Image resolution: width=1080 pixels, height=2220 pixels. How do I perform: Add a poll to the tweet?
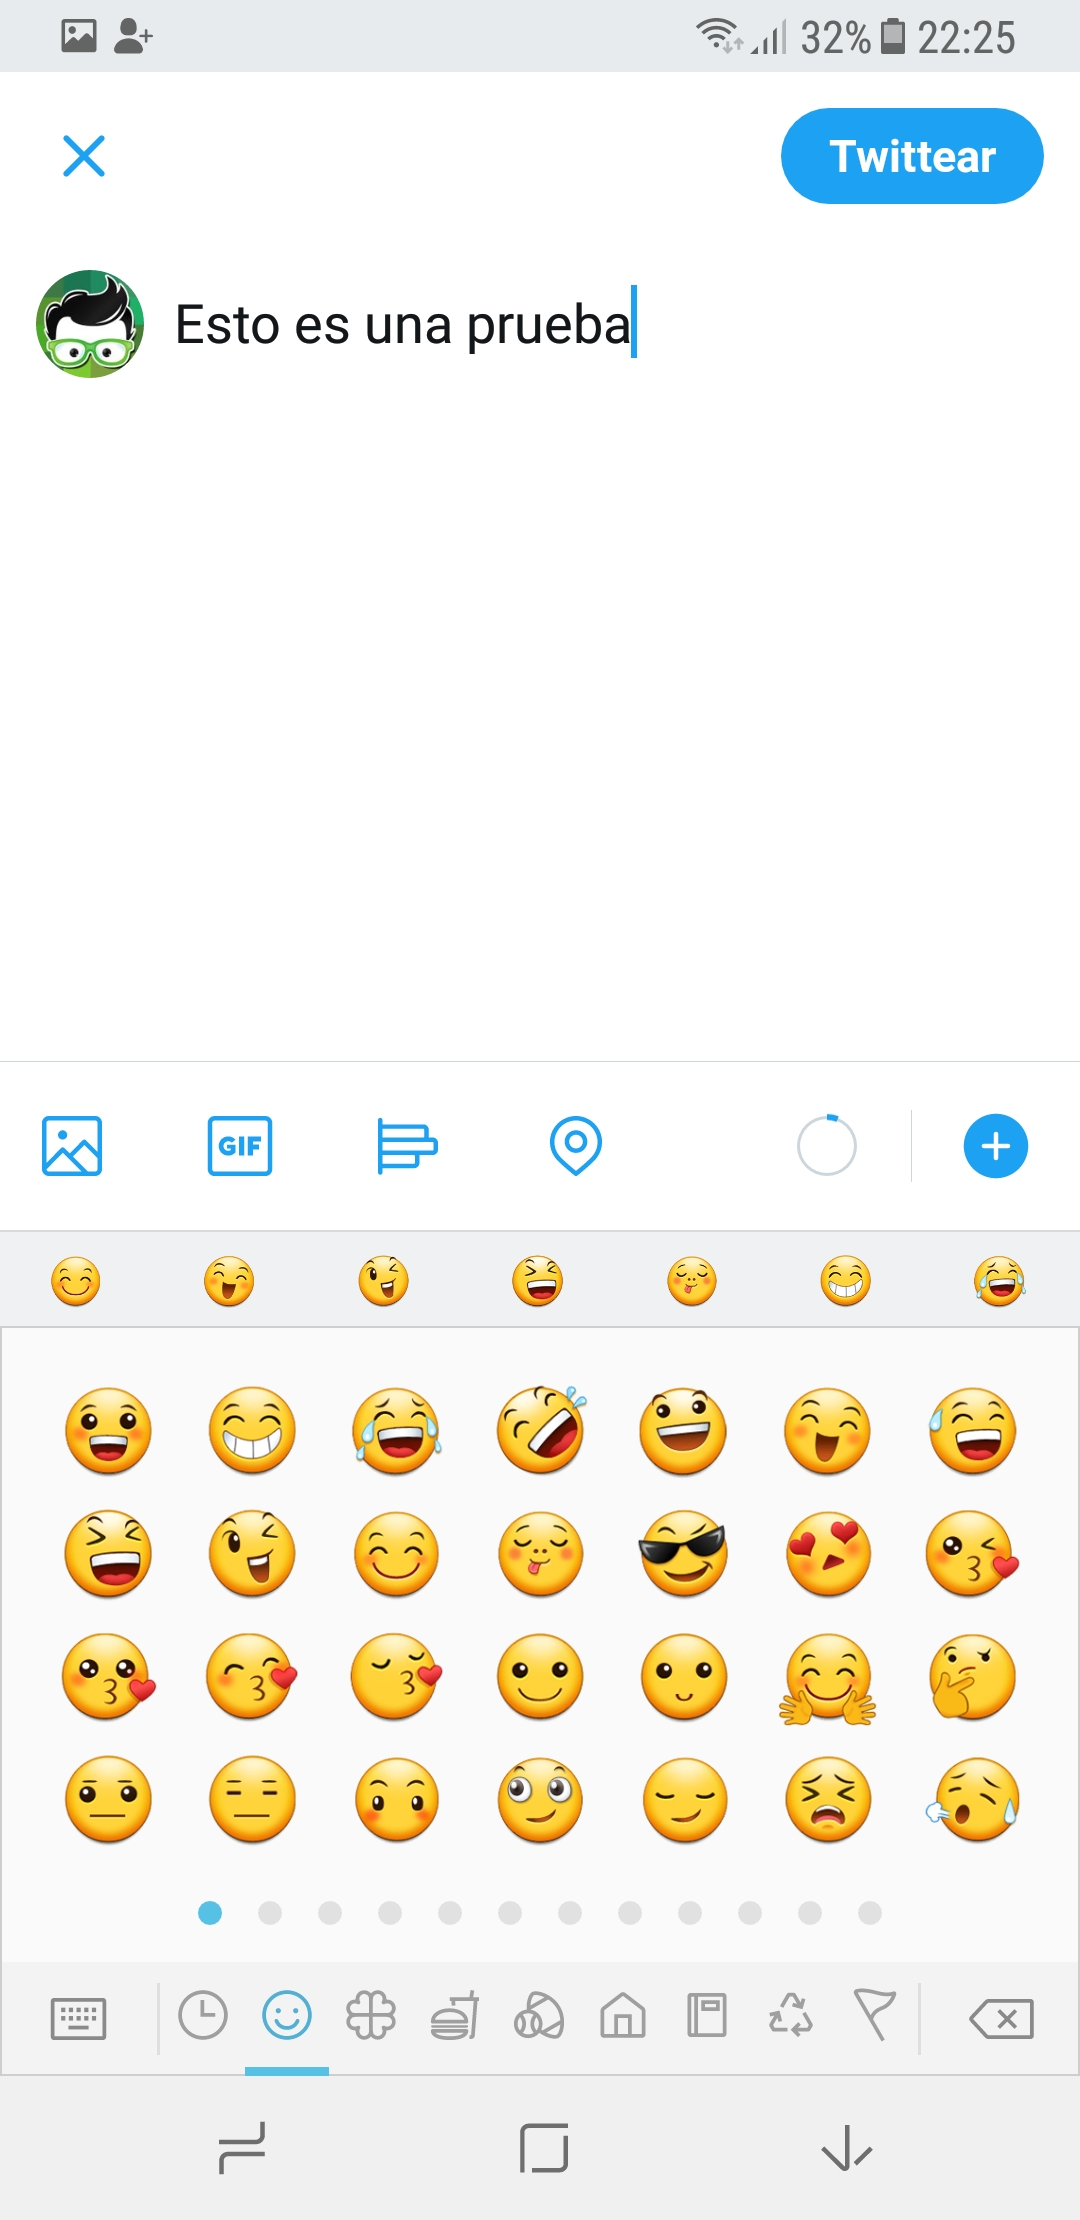pyautogui.click(x=407, y=1146)
